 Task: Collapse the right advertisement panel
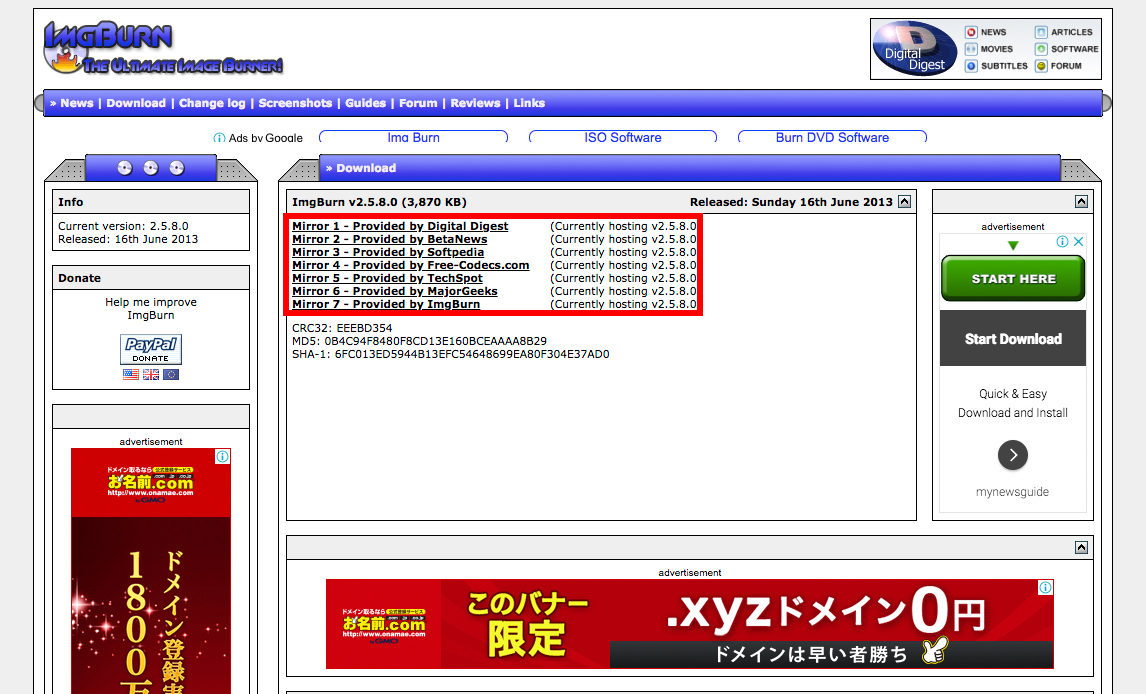[1082, 202]
